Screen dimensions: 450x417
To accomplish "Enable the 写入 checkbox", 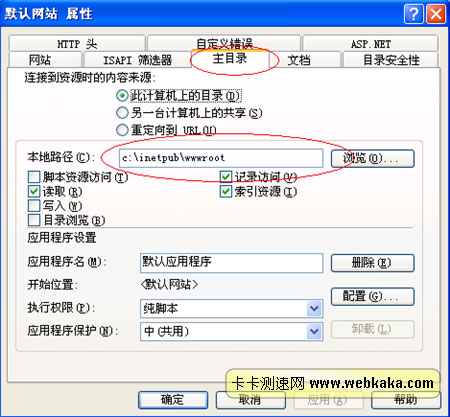I will (34, 206).
